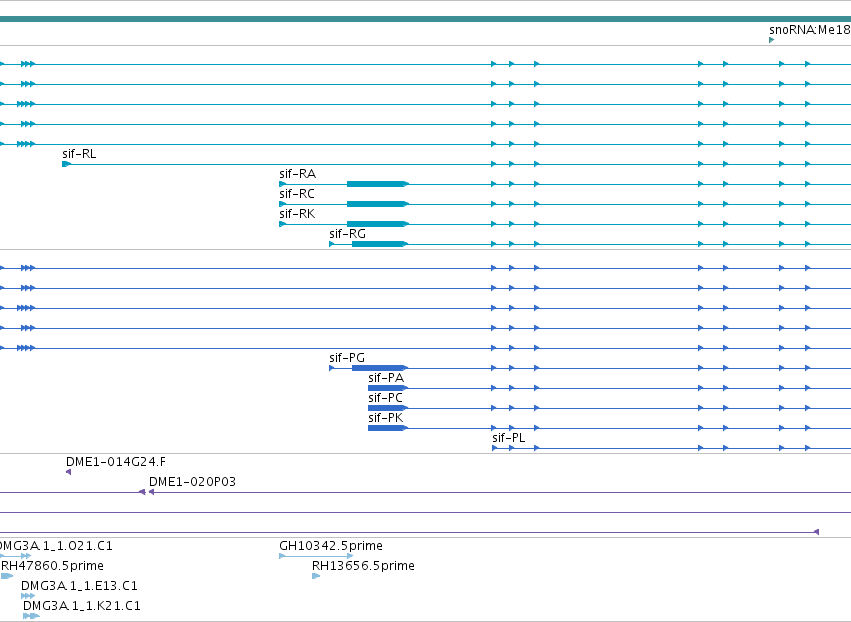Select the sif-PK protein label
The height and width of the screenshot is (622, 851).
[x=386, y=418]
